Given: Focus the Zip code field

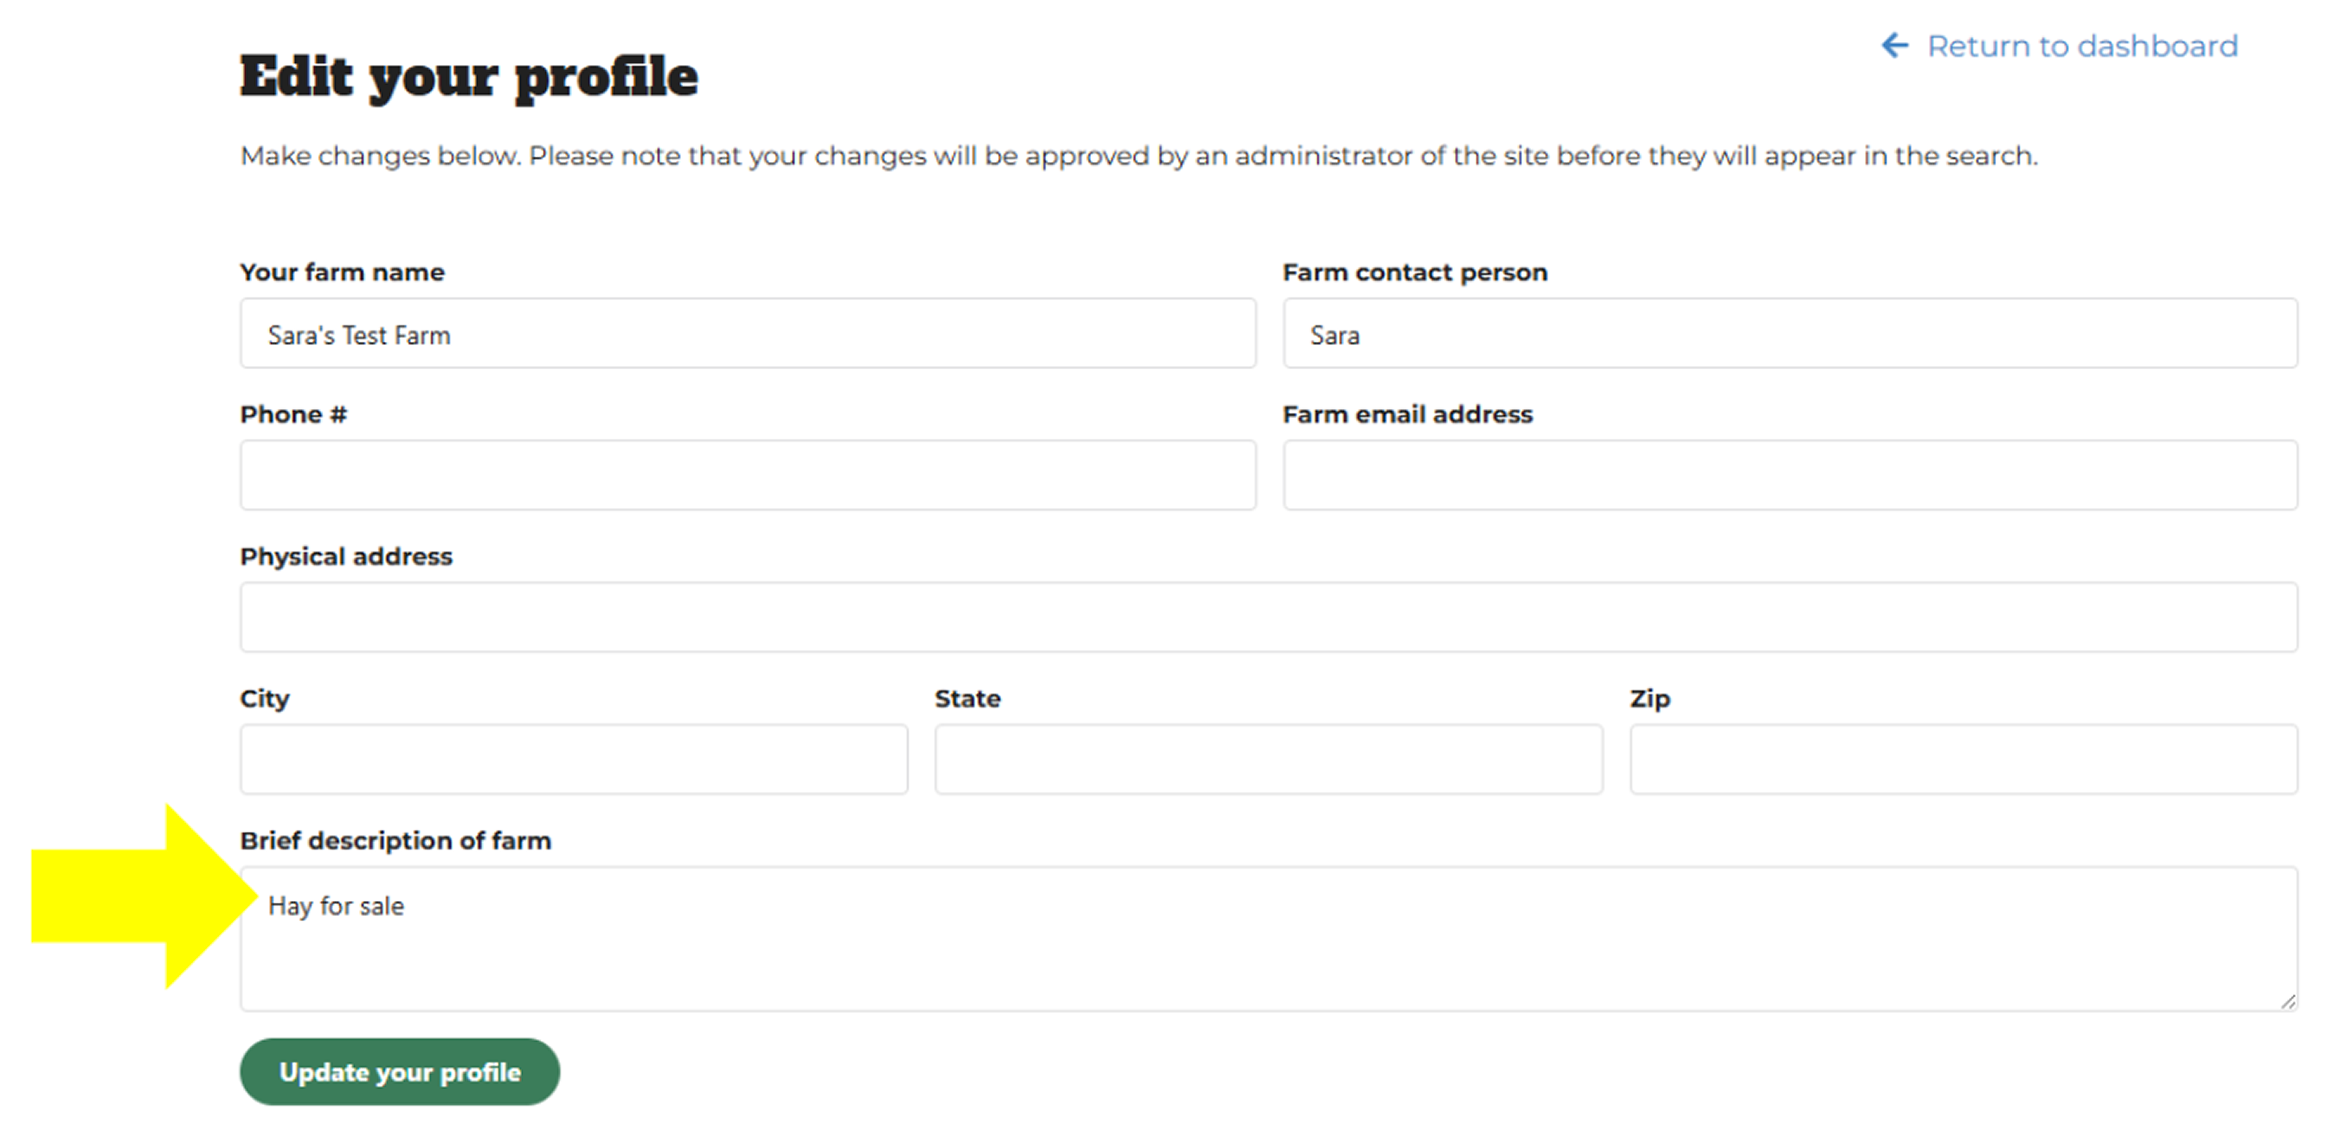Looking at the screenshot, I should 1963,760.
